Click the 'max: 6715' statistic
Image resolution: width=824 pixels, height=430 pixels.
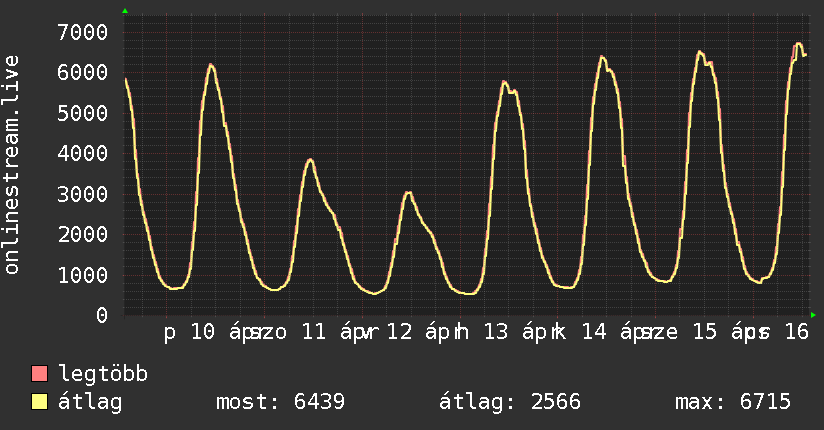point(733,402)
